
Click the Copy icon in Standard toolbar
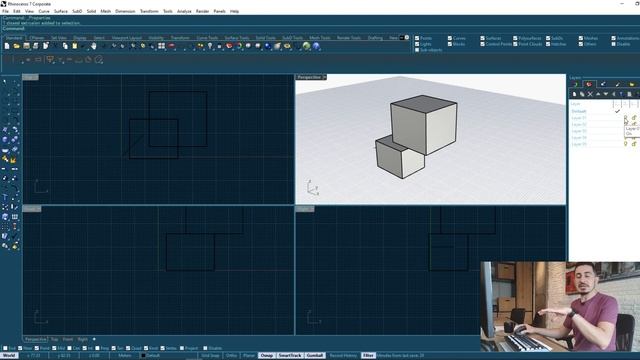[65, 47]
